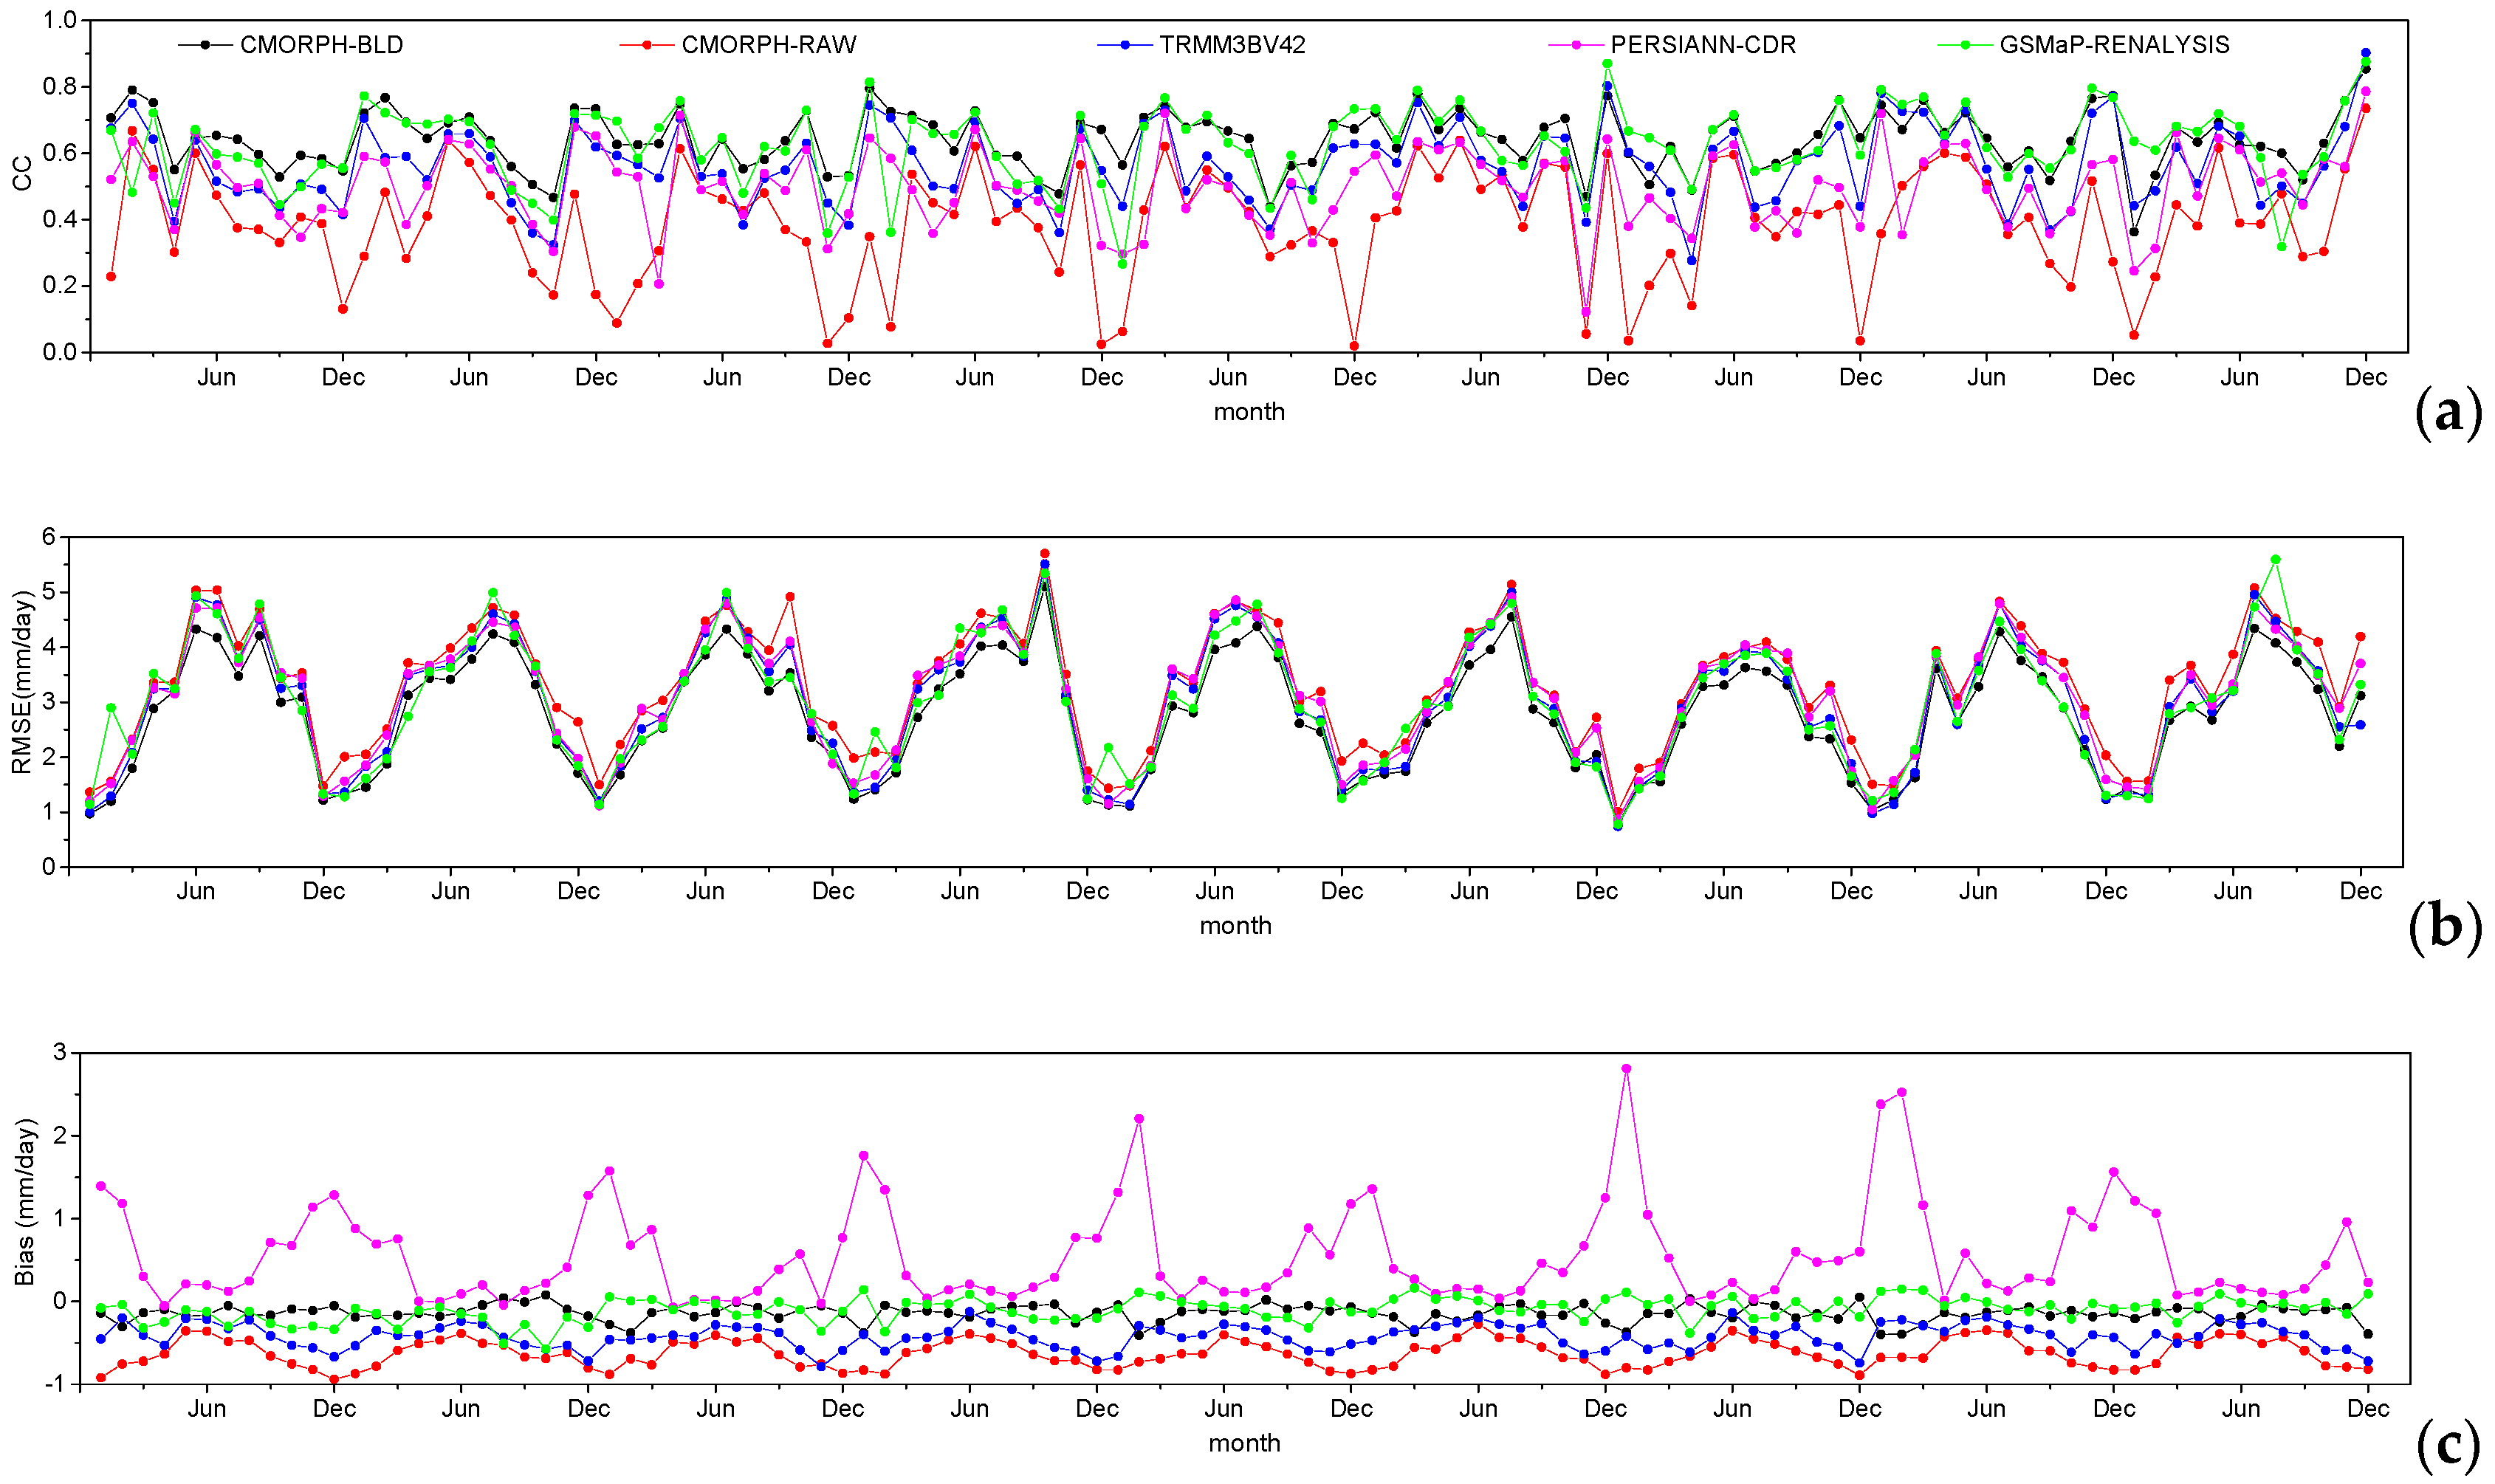
Task: Click the 3 tick label on Bias axis
Action: (60, 1052)
